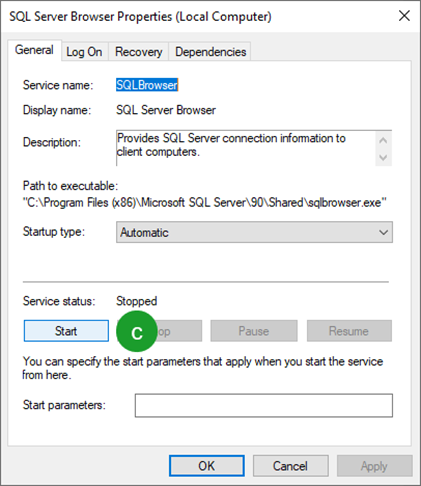Screen dimensions: 421x486
Task: Select the Dependencies tab
Action: click(210, 52)
